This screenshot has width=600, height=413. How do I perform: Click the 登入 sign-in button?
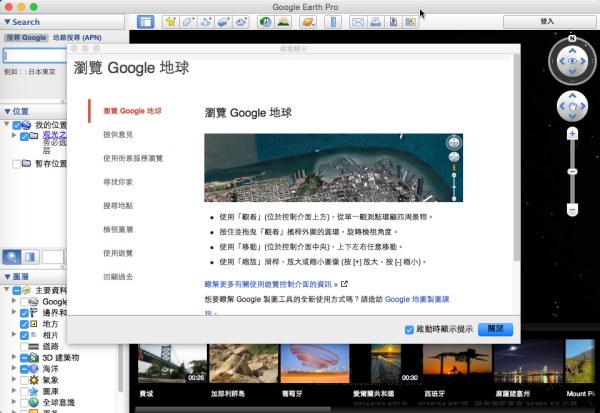[x=547, y=20]
